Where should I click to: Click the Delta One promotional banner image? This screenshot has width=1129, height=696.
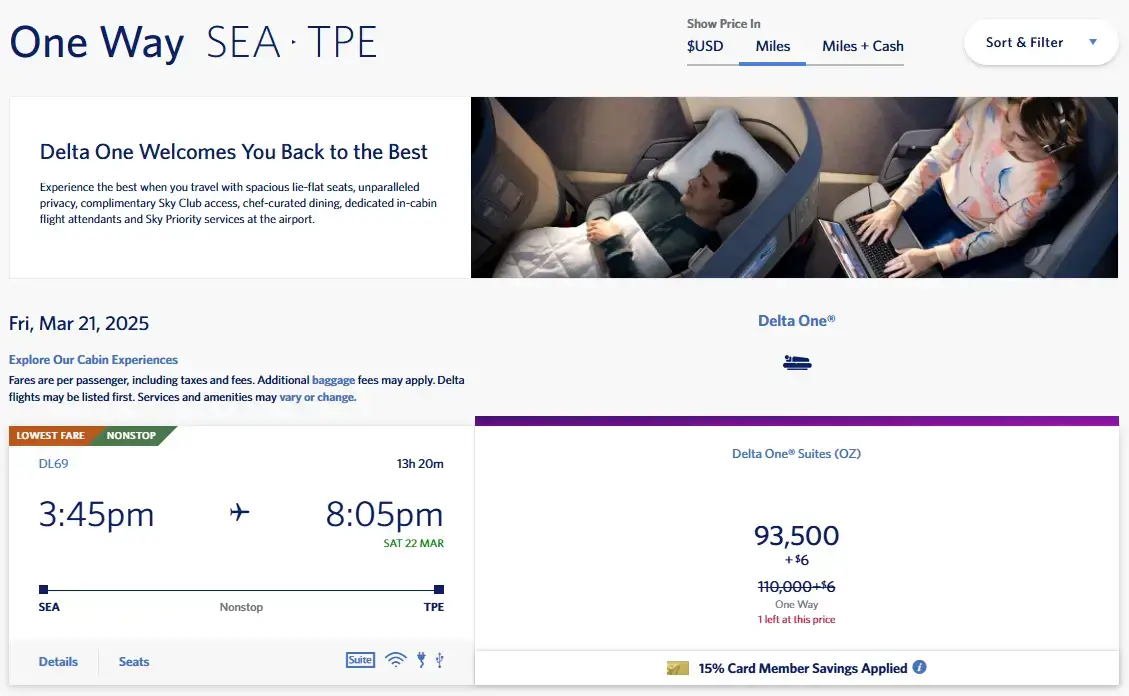pos(794,187)
